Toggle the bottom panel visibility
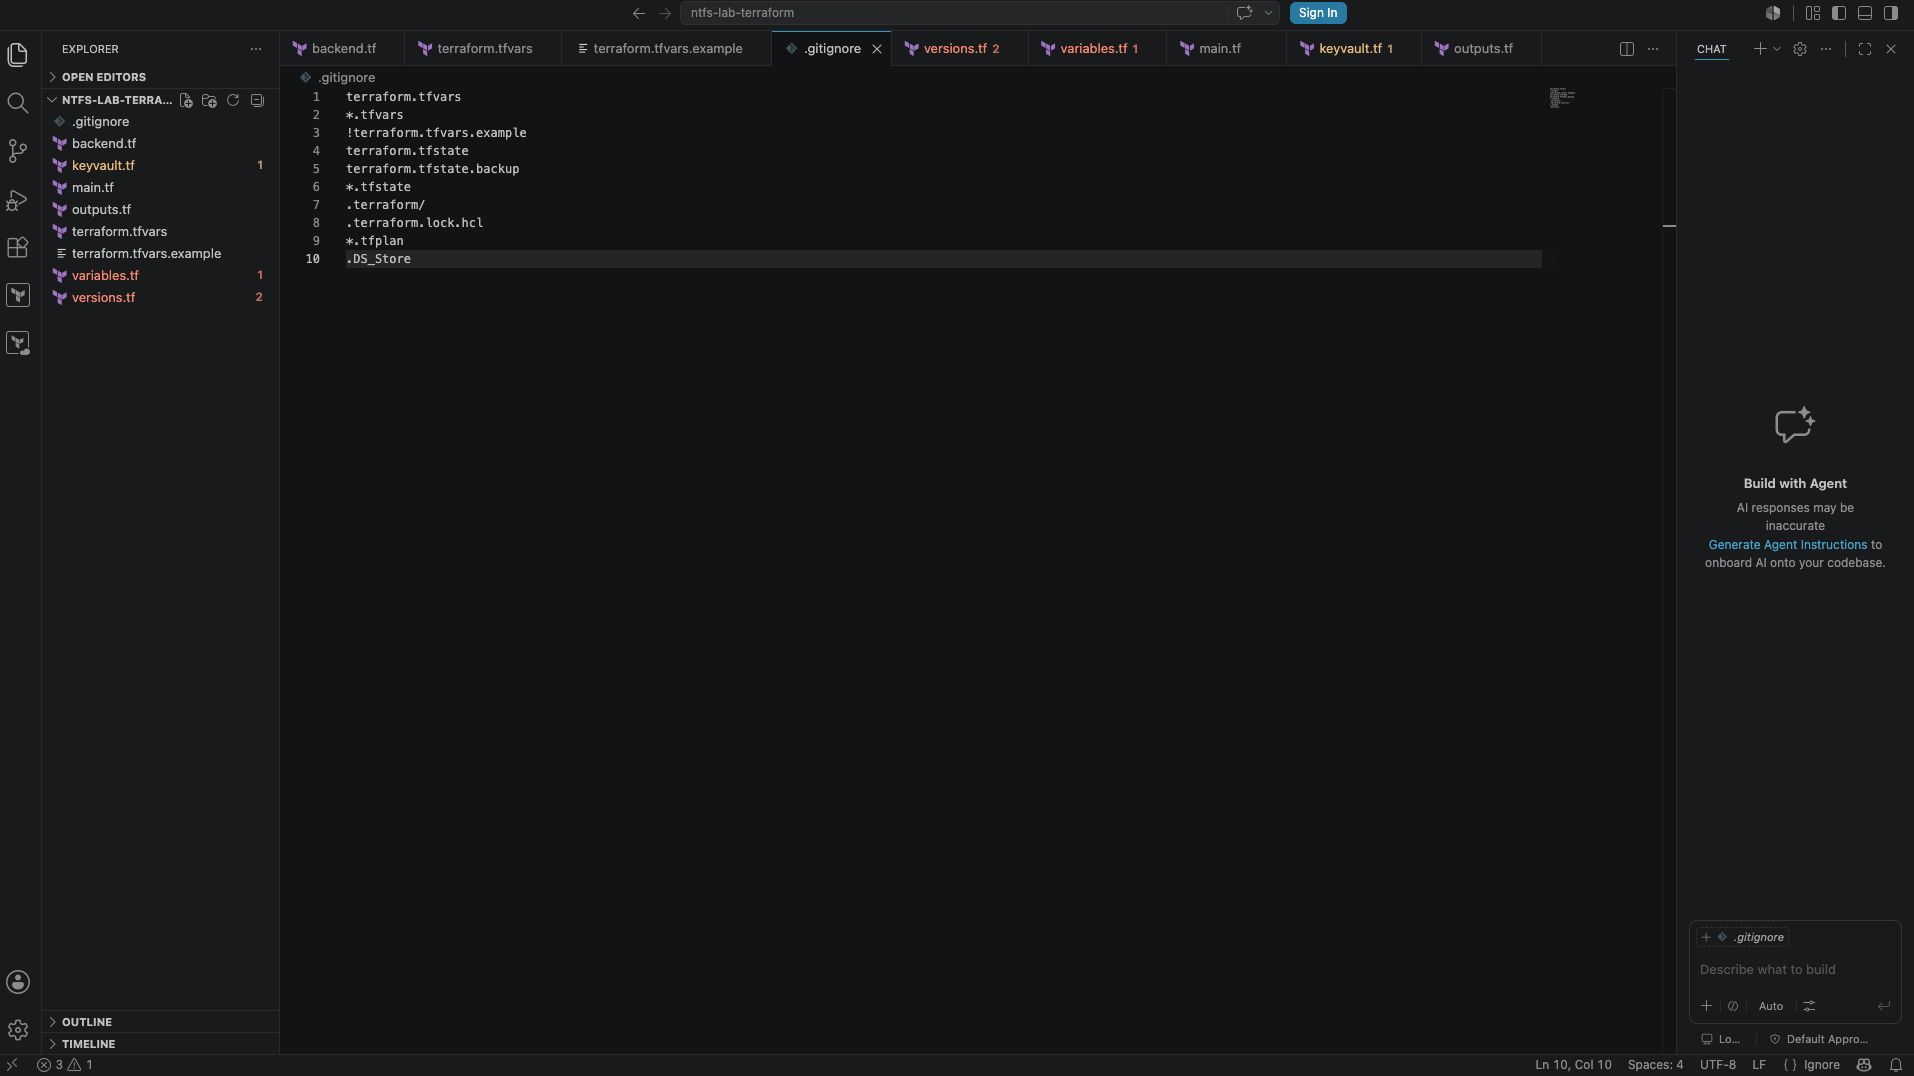This screenshot has height=1076, width=1914. (1865, 13)
